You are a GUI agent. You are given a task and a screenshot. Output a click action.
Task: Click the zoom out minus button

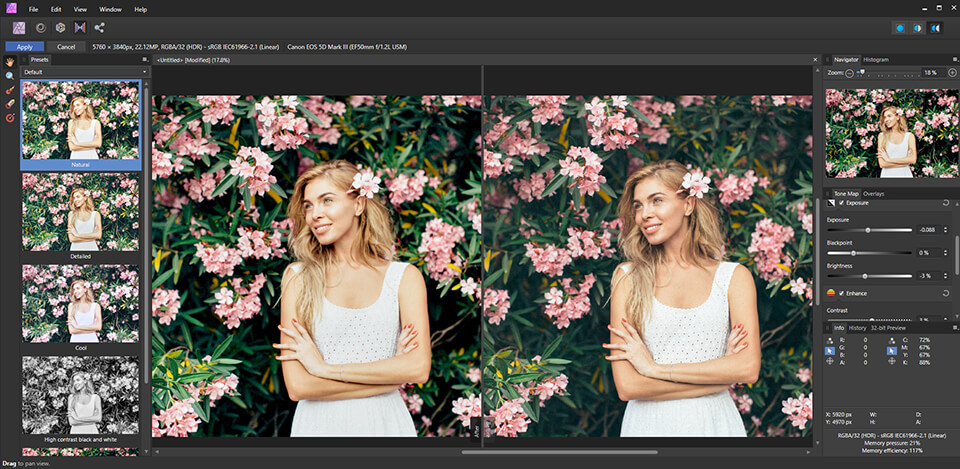coord(849,73)
